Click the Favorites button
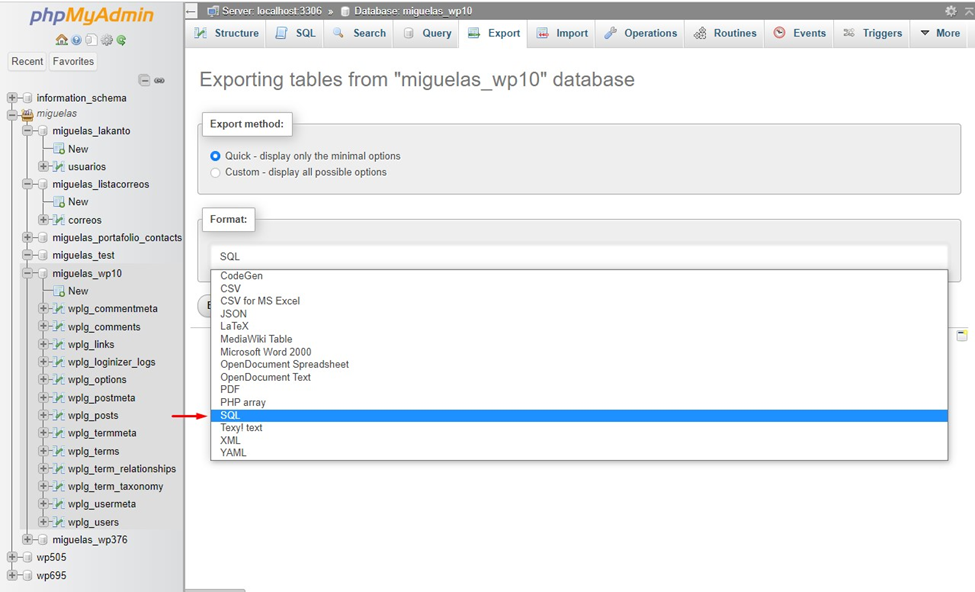This screenshot has height=592, width=975. (73, 62)
